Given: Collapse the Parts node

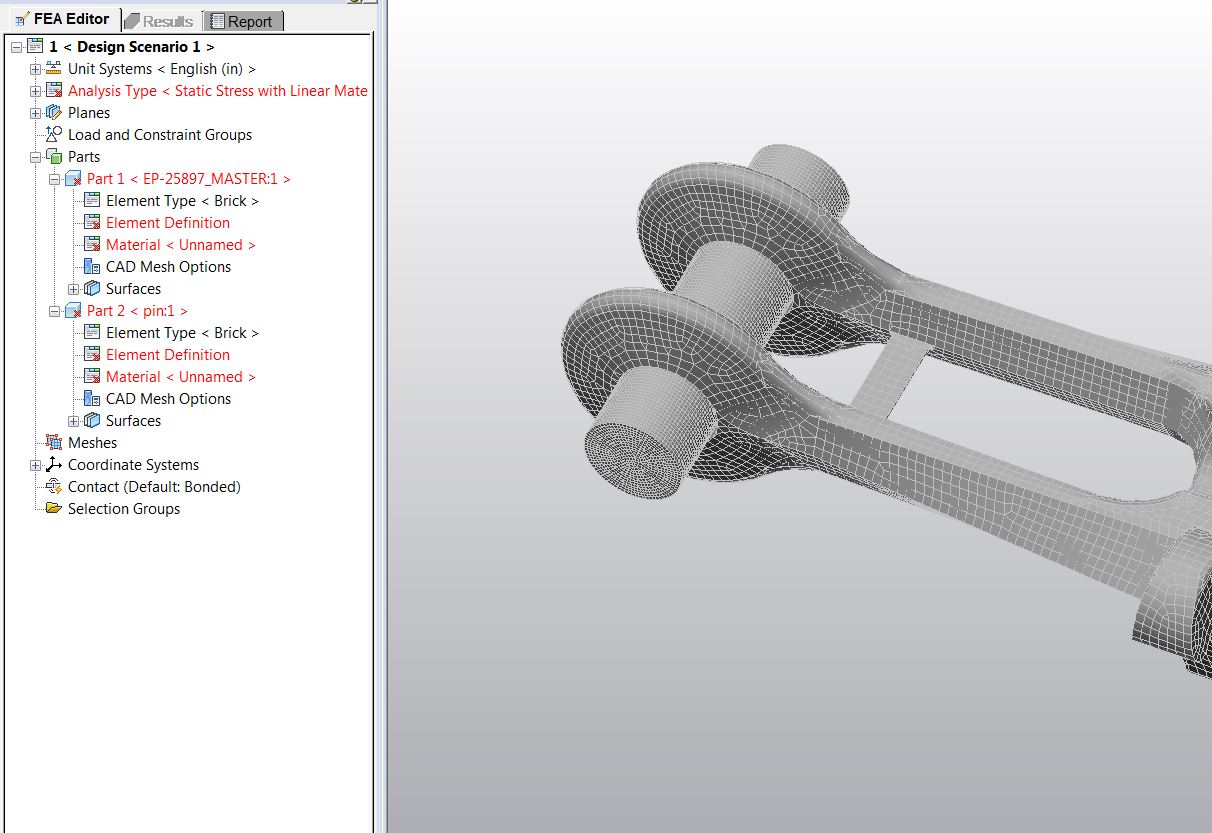Looking at the screenshot, I should click(x=35, y=157).
